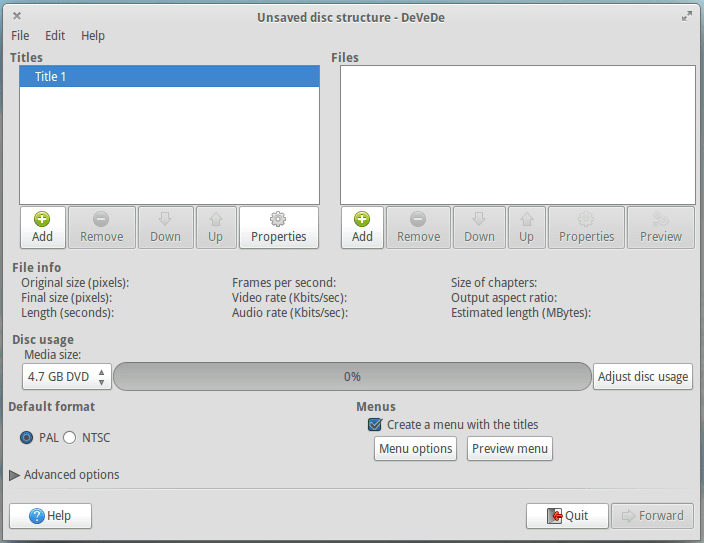The width and height of the screenshot is (704, 543).
Task: Quit DeVeDe using the Quit button
Action: coord(567,516)
